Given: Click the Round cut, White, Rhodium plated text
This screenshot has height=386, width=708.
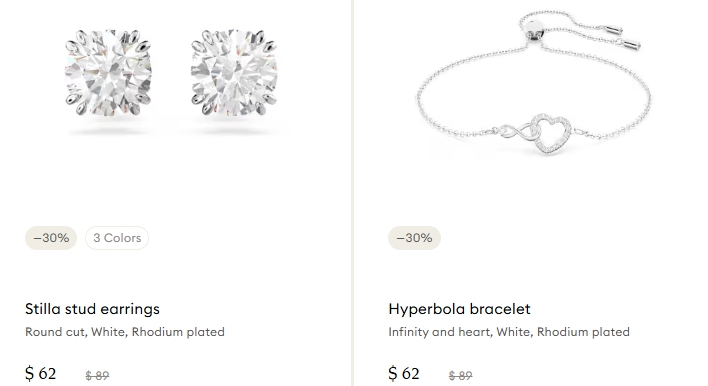Looking at the screenshot, I should click(x=125, y=332).
